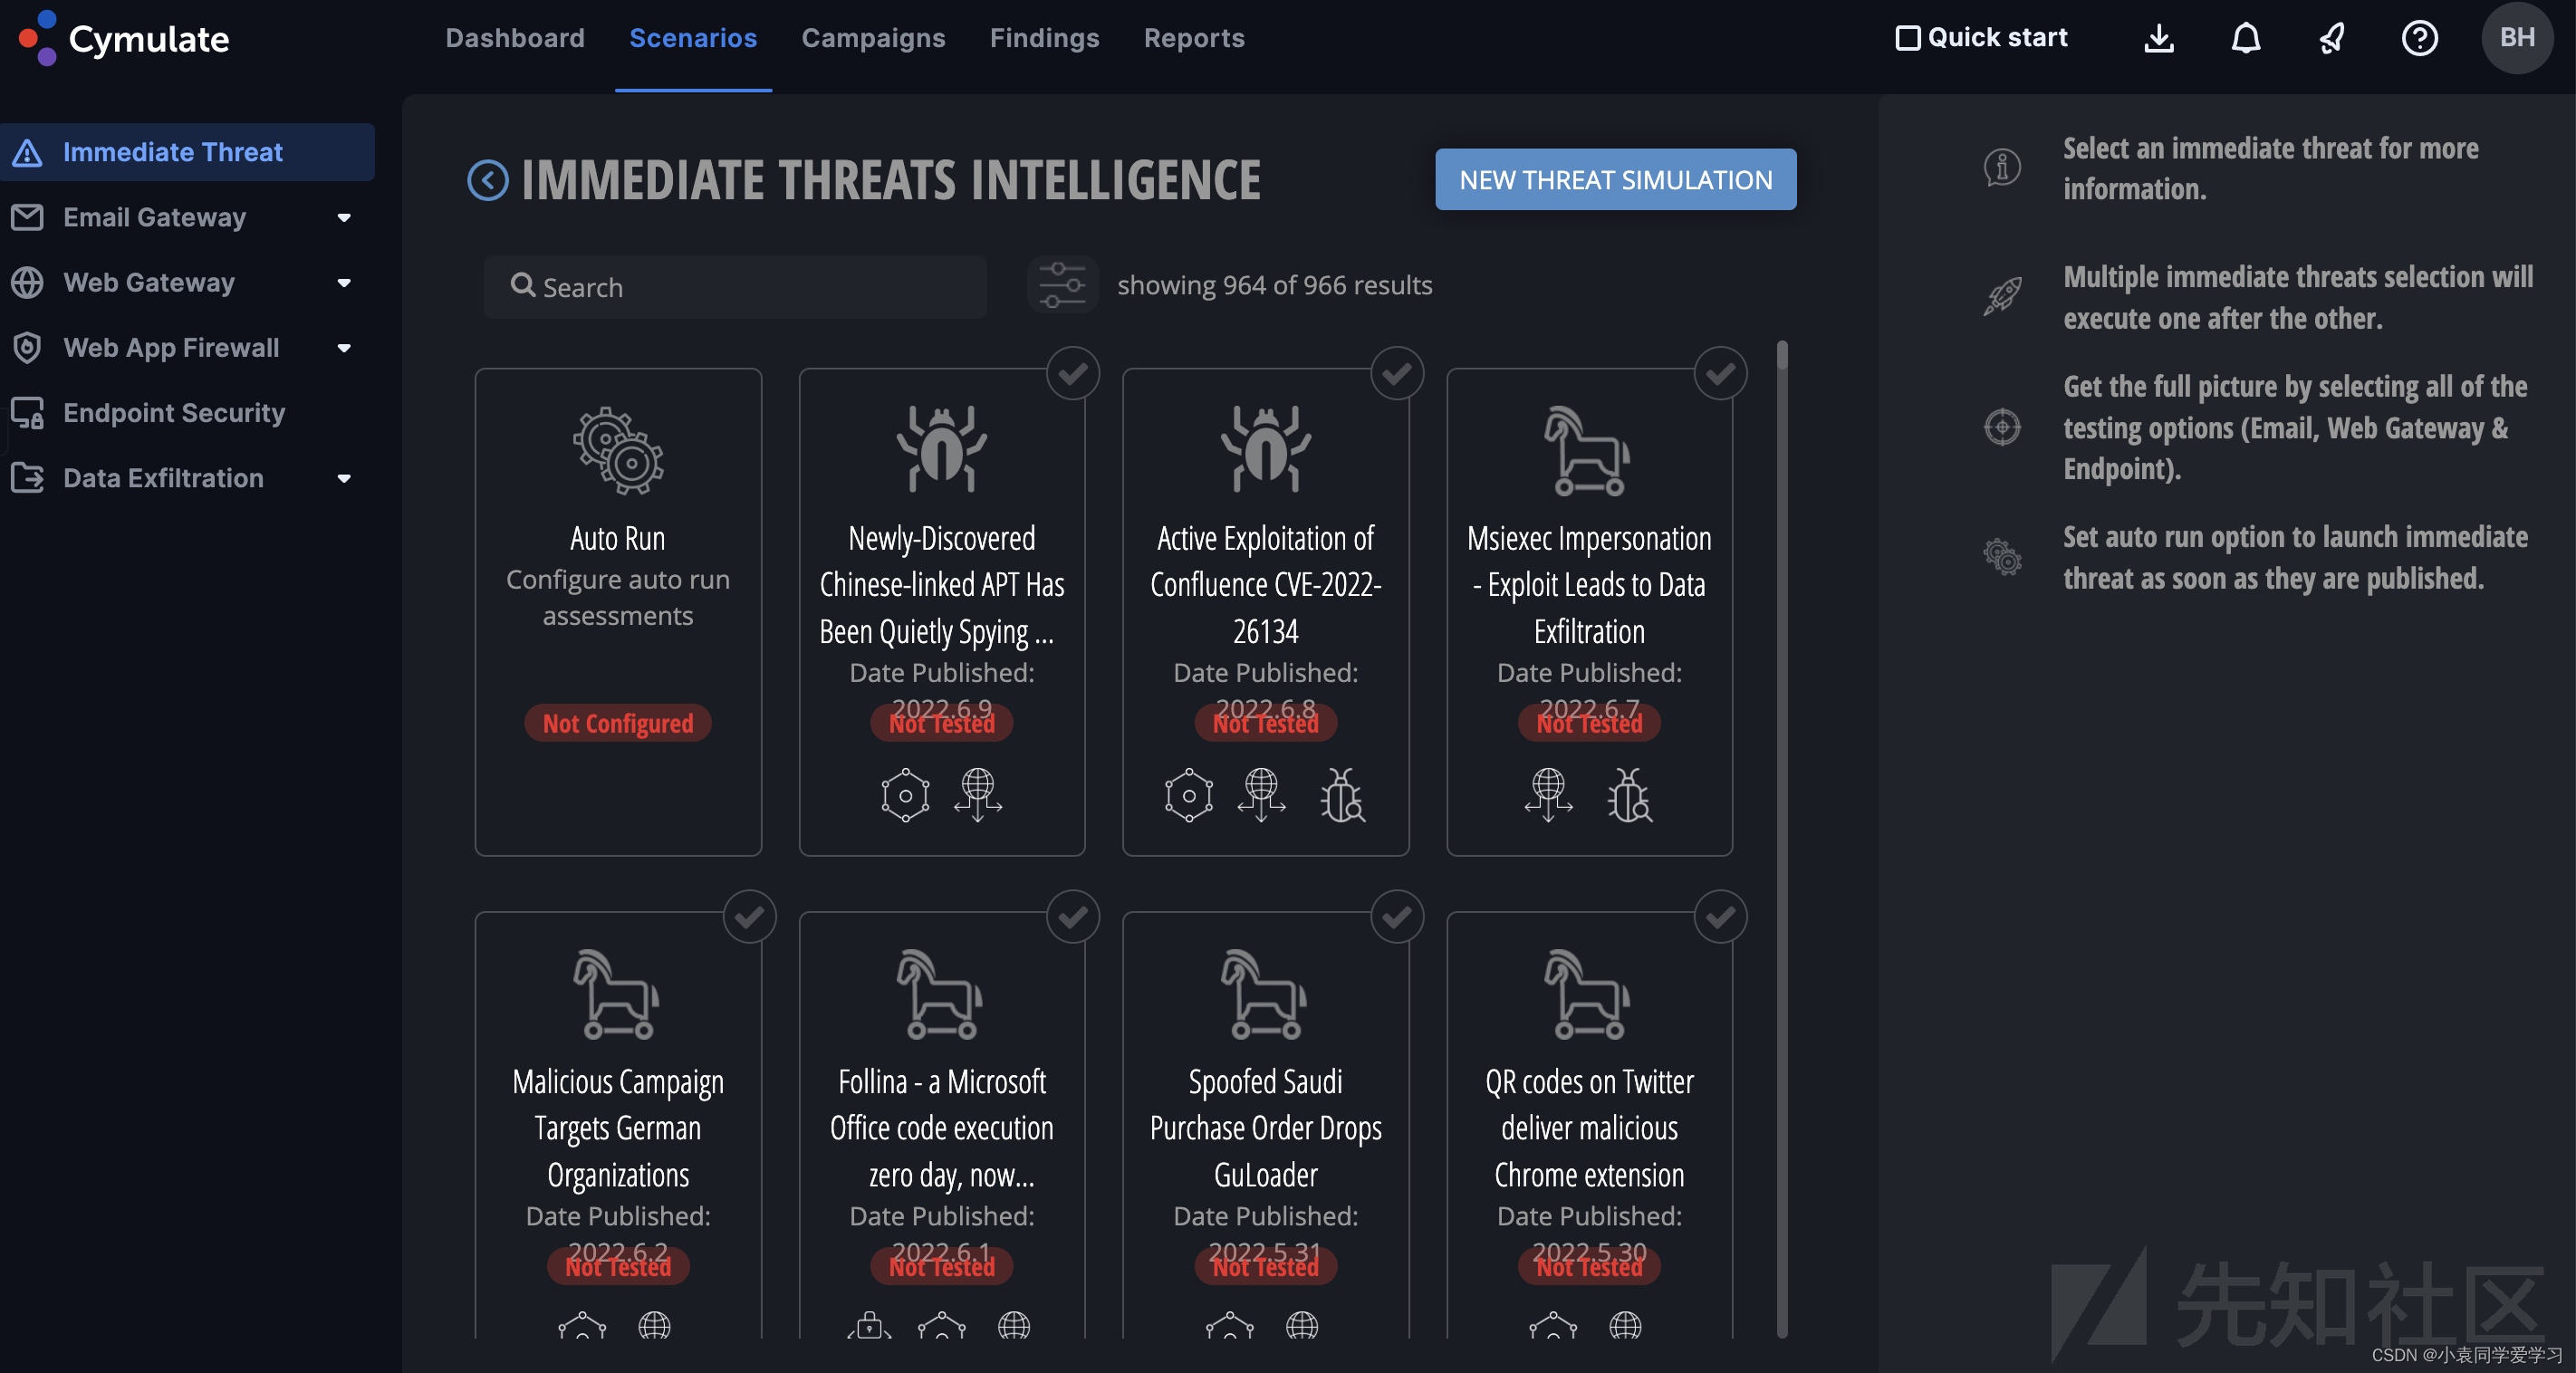Open Auto Run configuration card title
2576x1373 pixels.
[x=617, y=538]
